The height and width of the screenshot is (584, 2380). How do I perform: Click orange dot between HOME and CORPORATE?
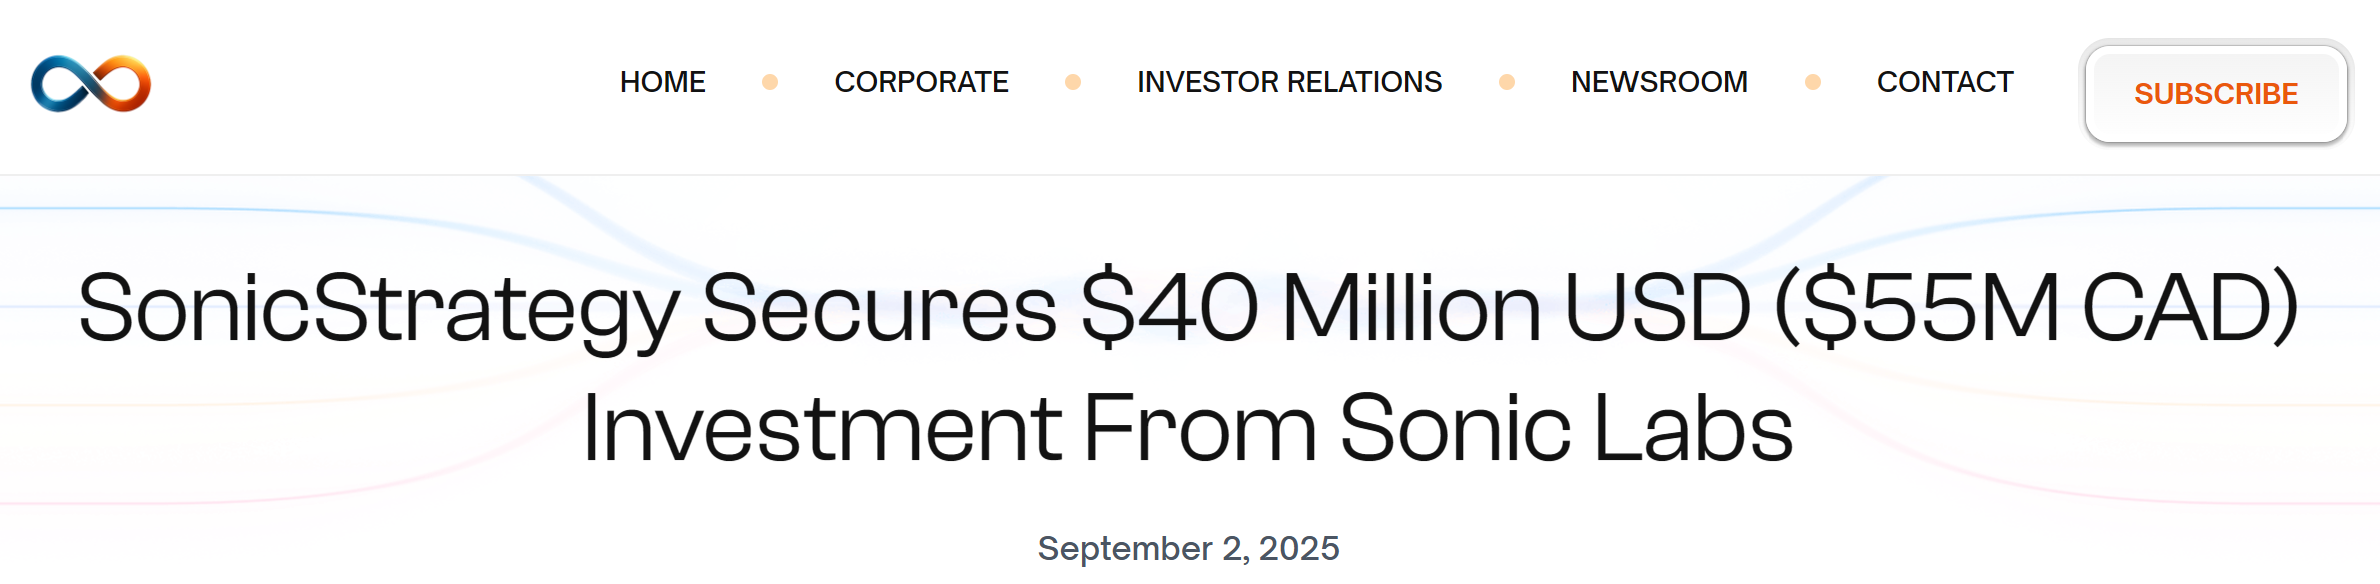click(x=770, y=82)
